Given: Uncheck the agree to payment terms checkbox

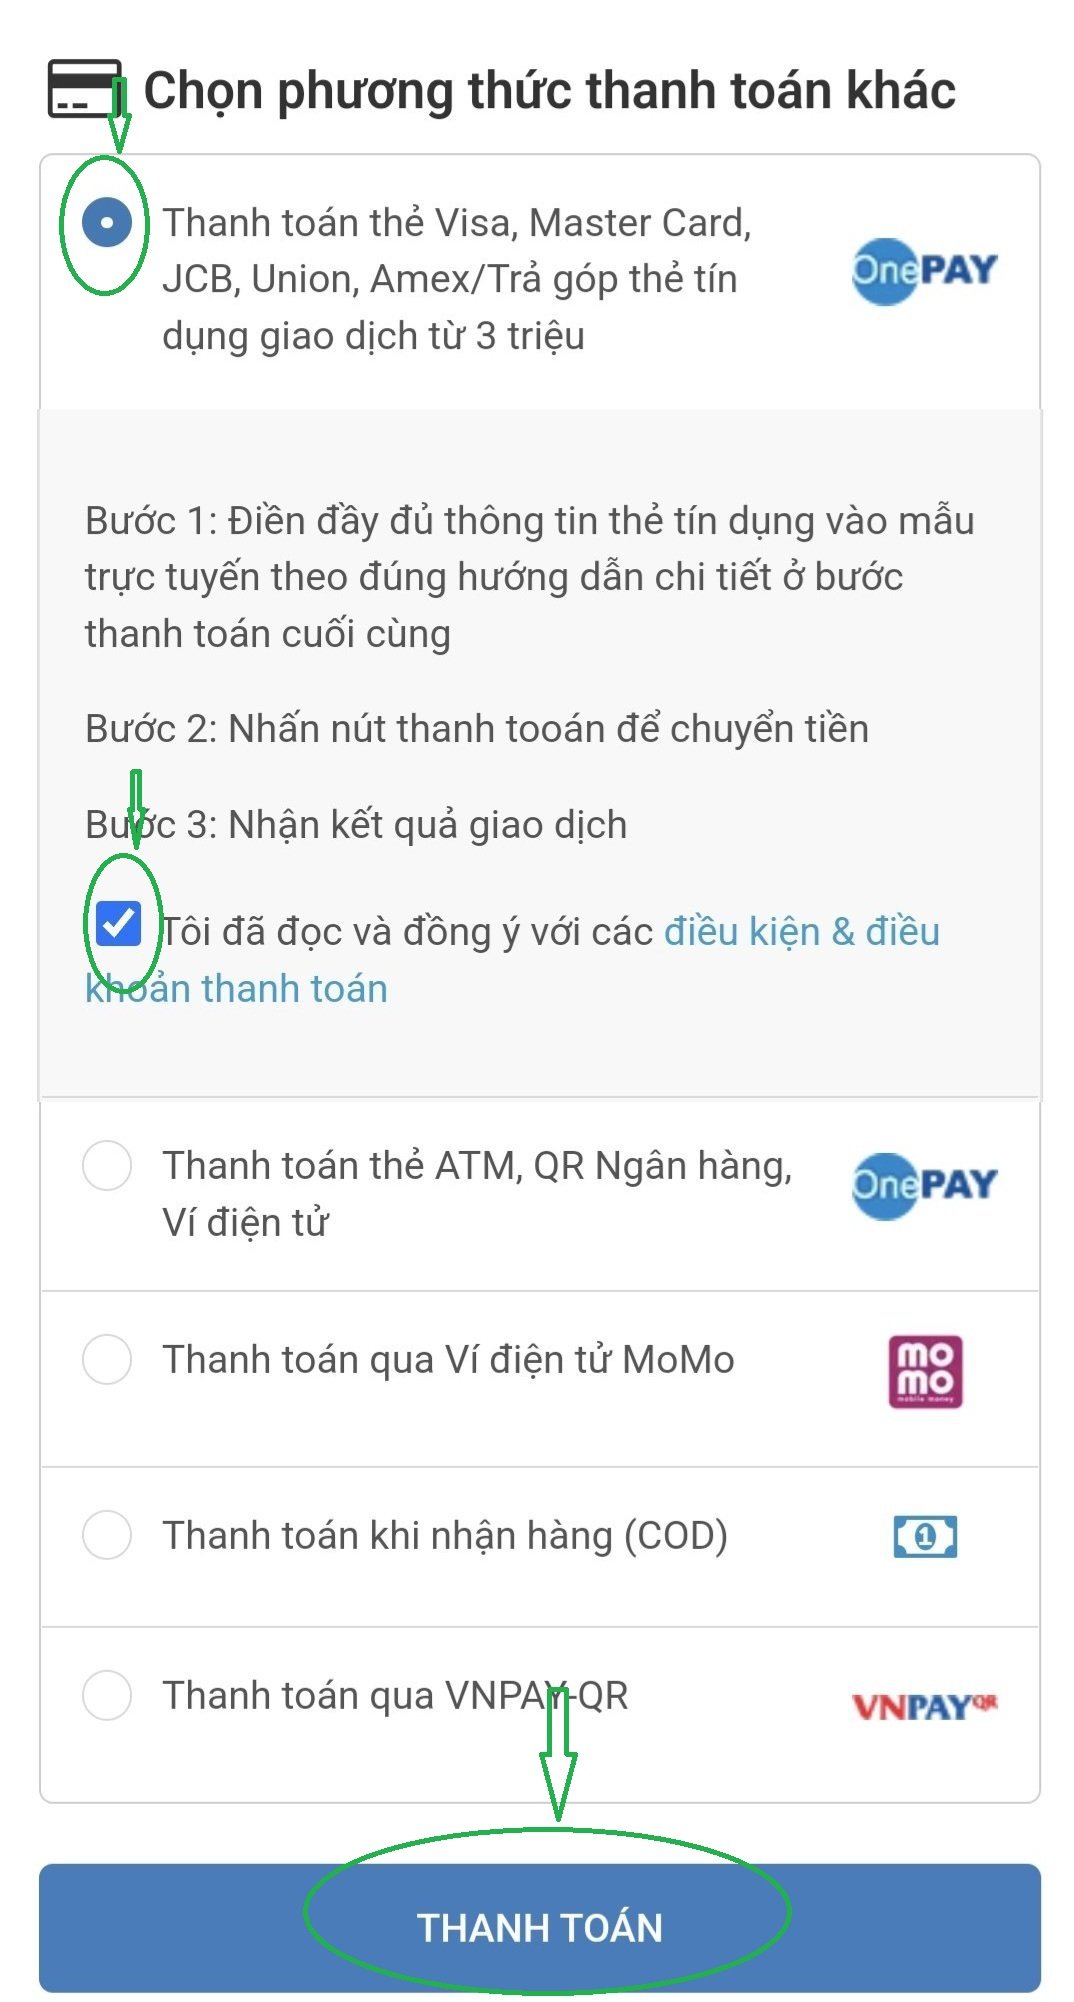Looking at the screenshot, I should point(118,924).
